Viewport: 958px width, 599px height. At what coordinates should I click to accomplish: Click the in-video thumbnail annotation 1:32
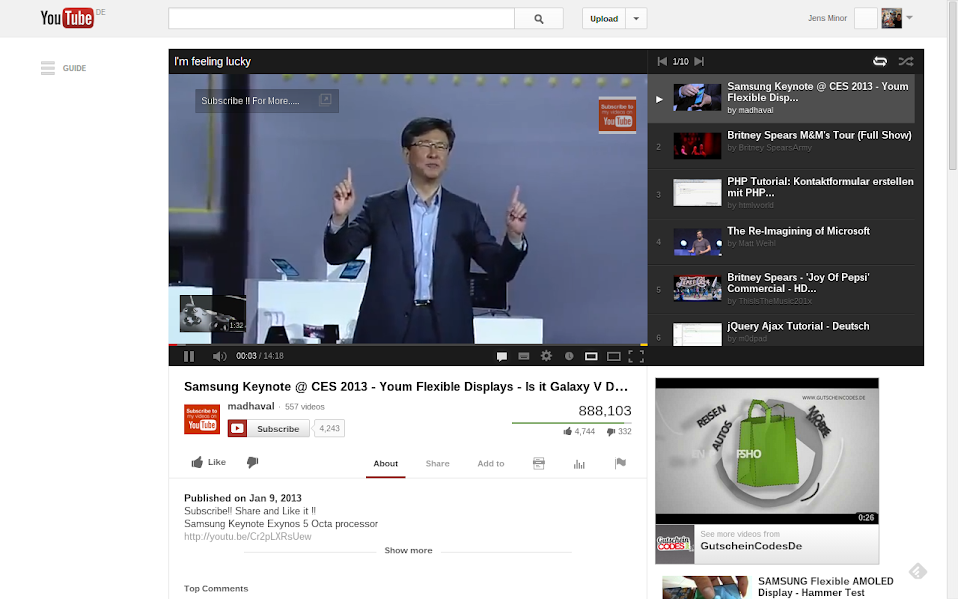tap(213, 314)
